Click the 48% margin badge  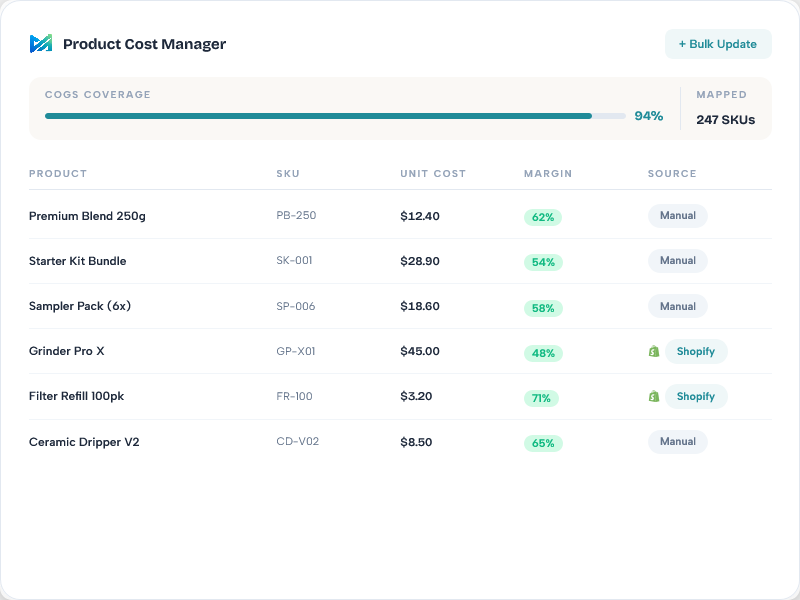(x=543, y=353)
